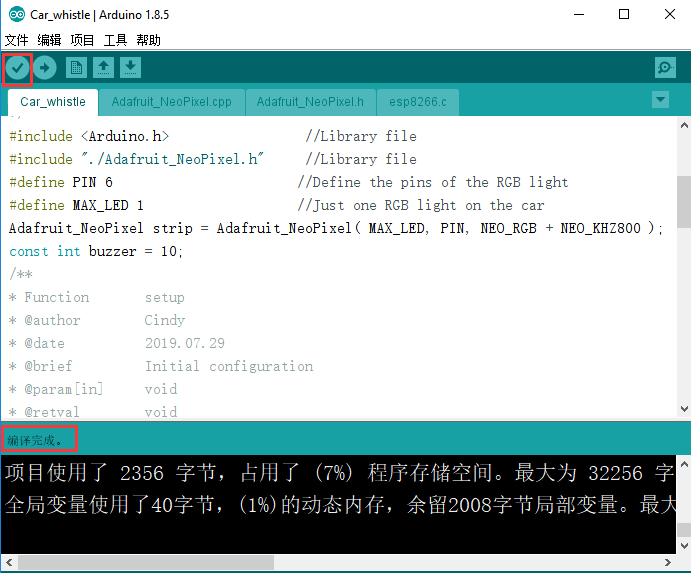
Task: Click the '//Define the pins of the RGB light' comment
Action: [433, 182]
